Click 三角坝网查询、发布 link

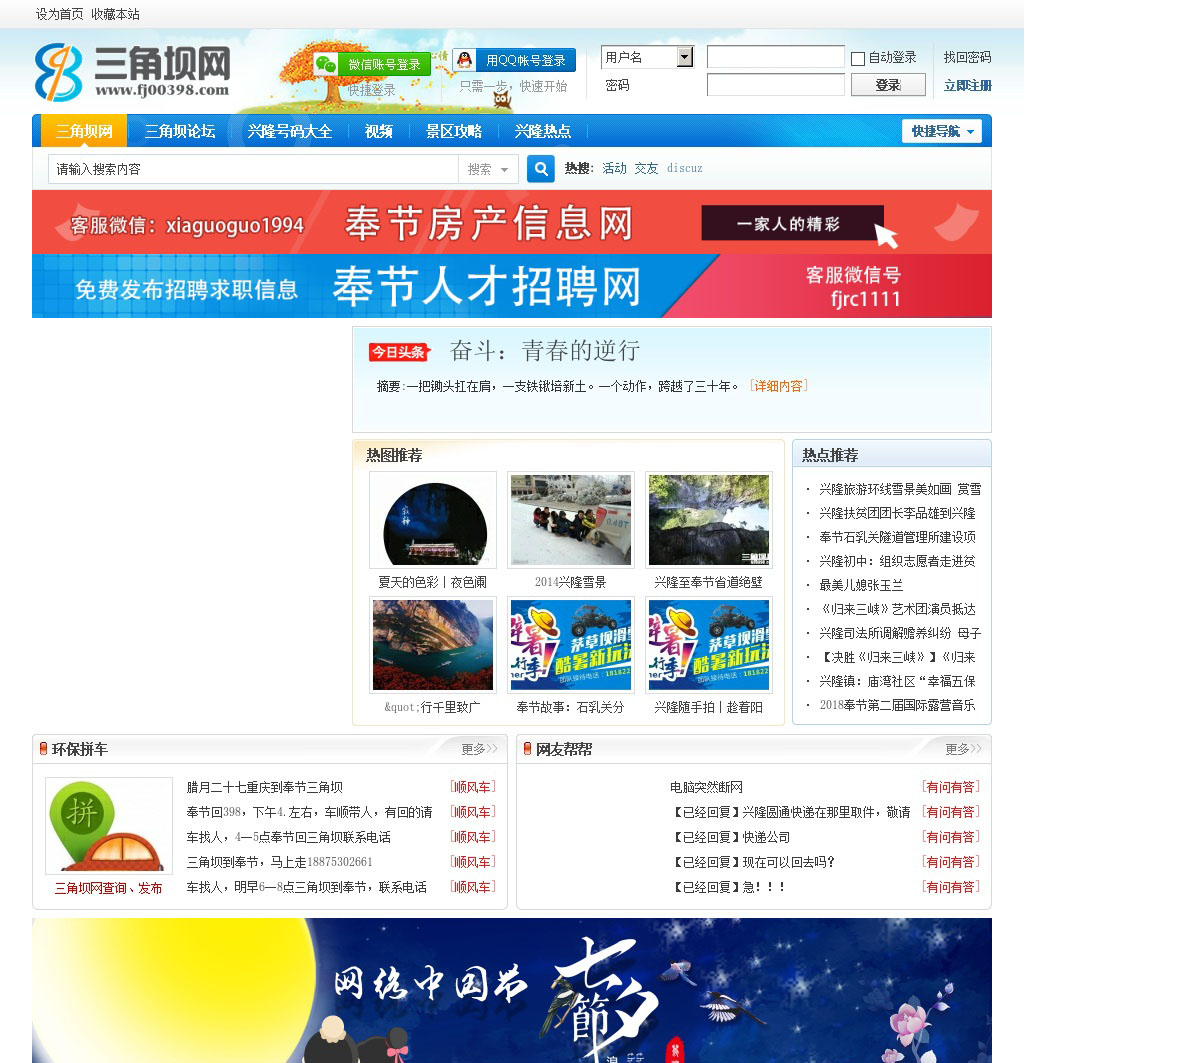tap(108, 888)
